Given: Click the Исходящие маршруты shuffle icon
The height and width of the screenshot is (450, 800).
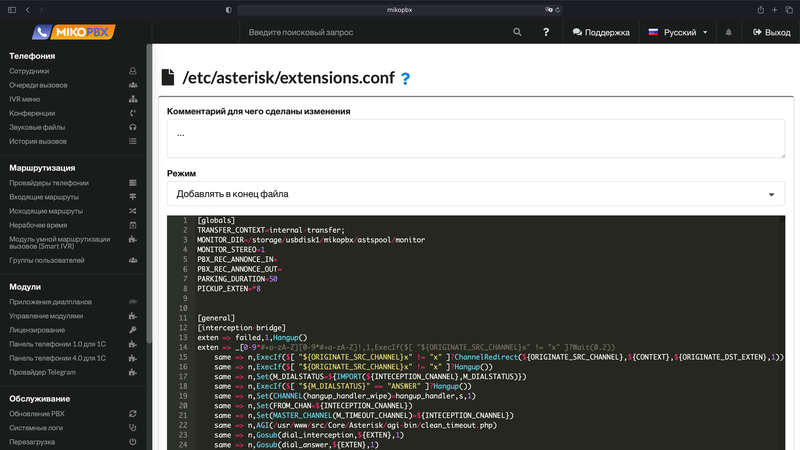Looking at the screenshot, I should click(x=133, y=211).
